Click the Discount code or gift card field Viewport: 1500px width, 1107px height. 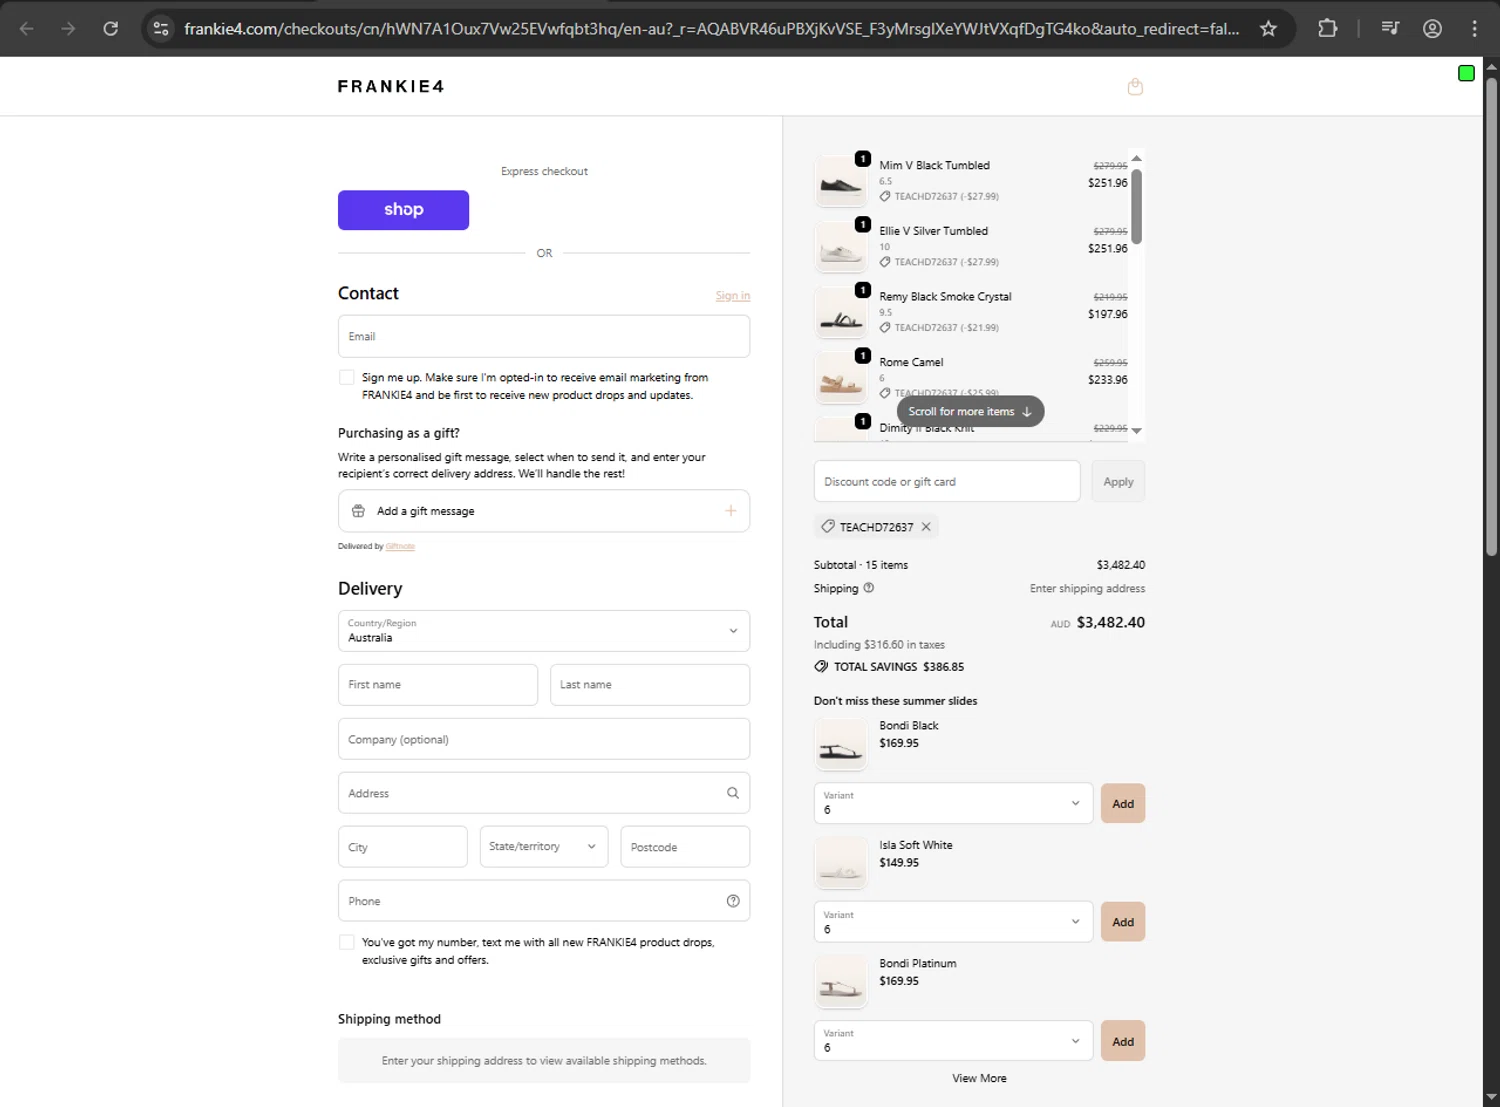(947, 482)
